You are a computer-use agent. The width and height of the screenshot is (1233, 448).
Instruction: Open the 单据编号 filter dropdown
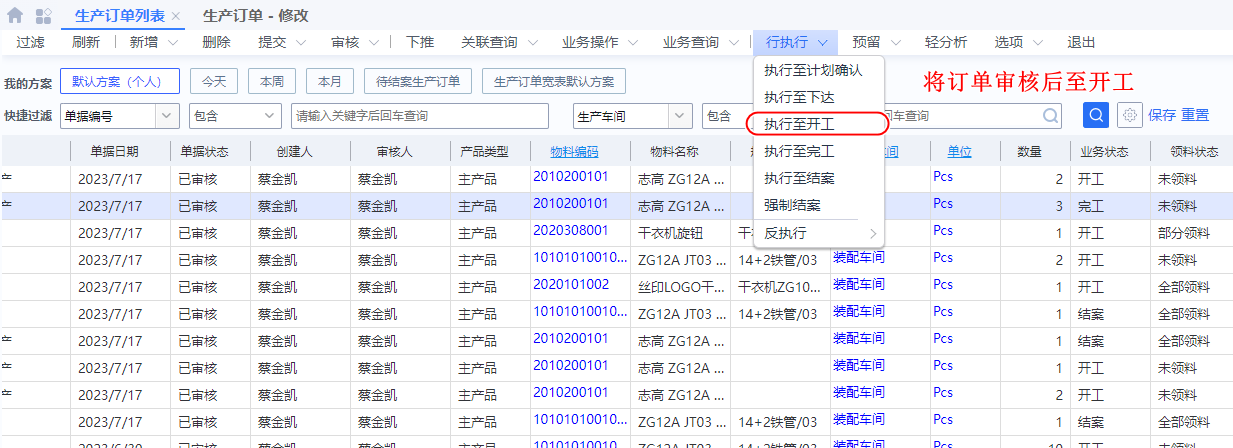point(166,116)
